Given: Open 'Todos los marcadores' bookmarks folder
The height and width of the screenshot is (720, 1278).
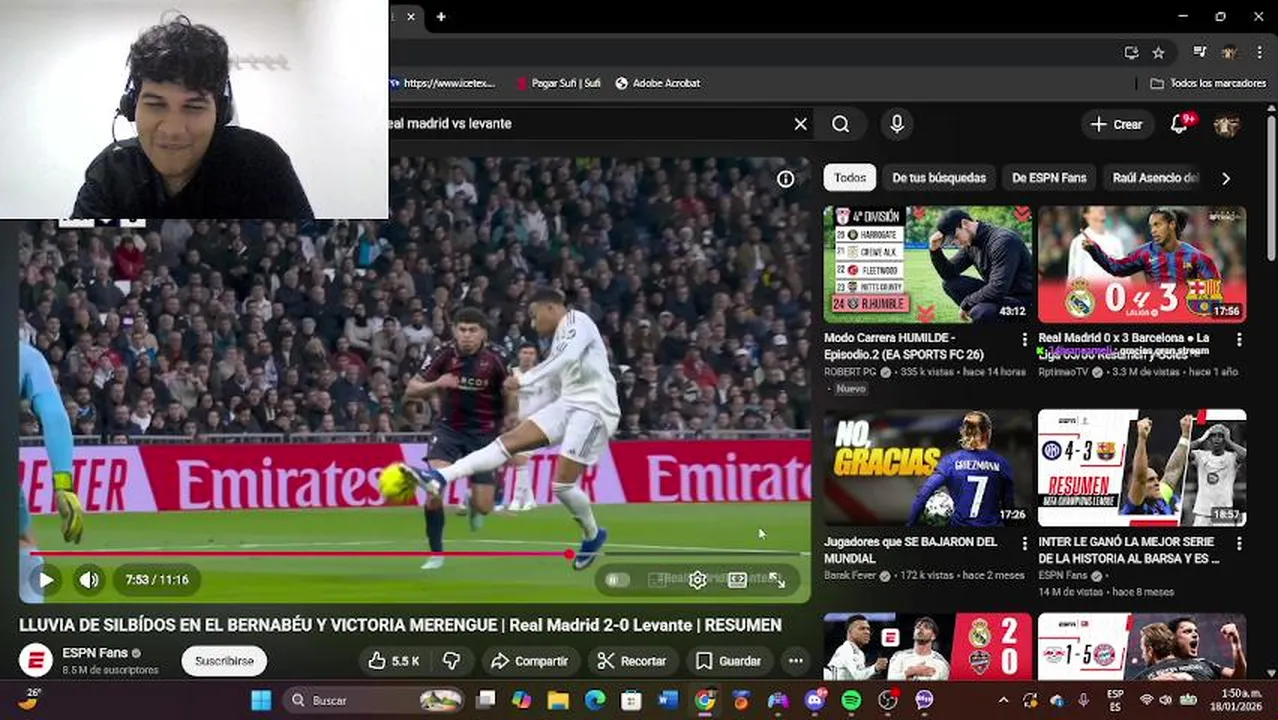Looking at the screenshot, I should [x=1208, y=84].
